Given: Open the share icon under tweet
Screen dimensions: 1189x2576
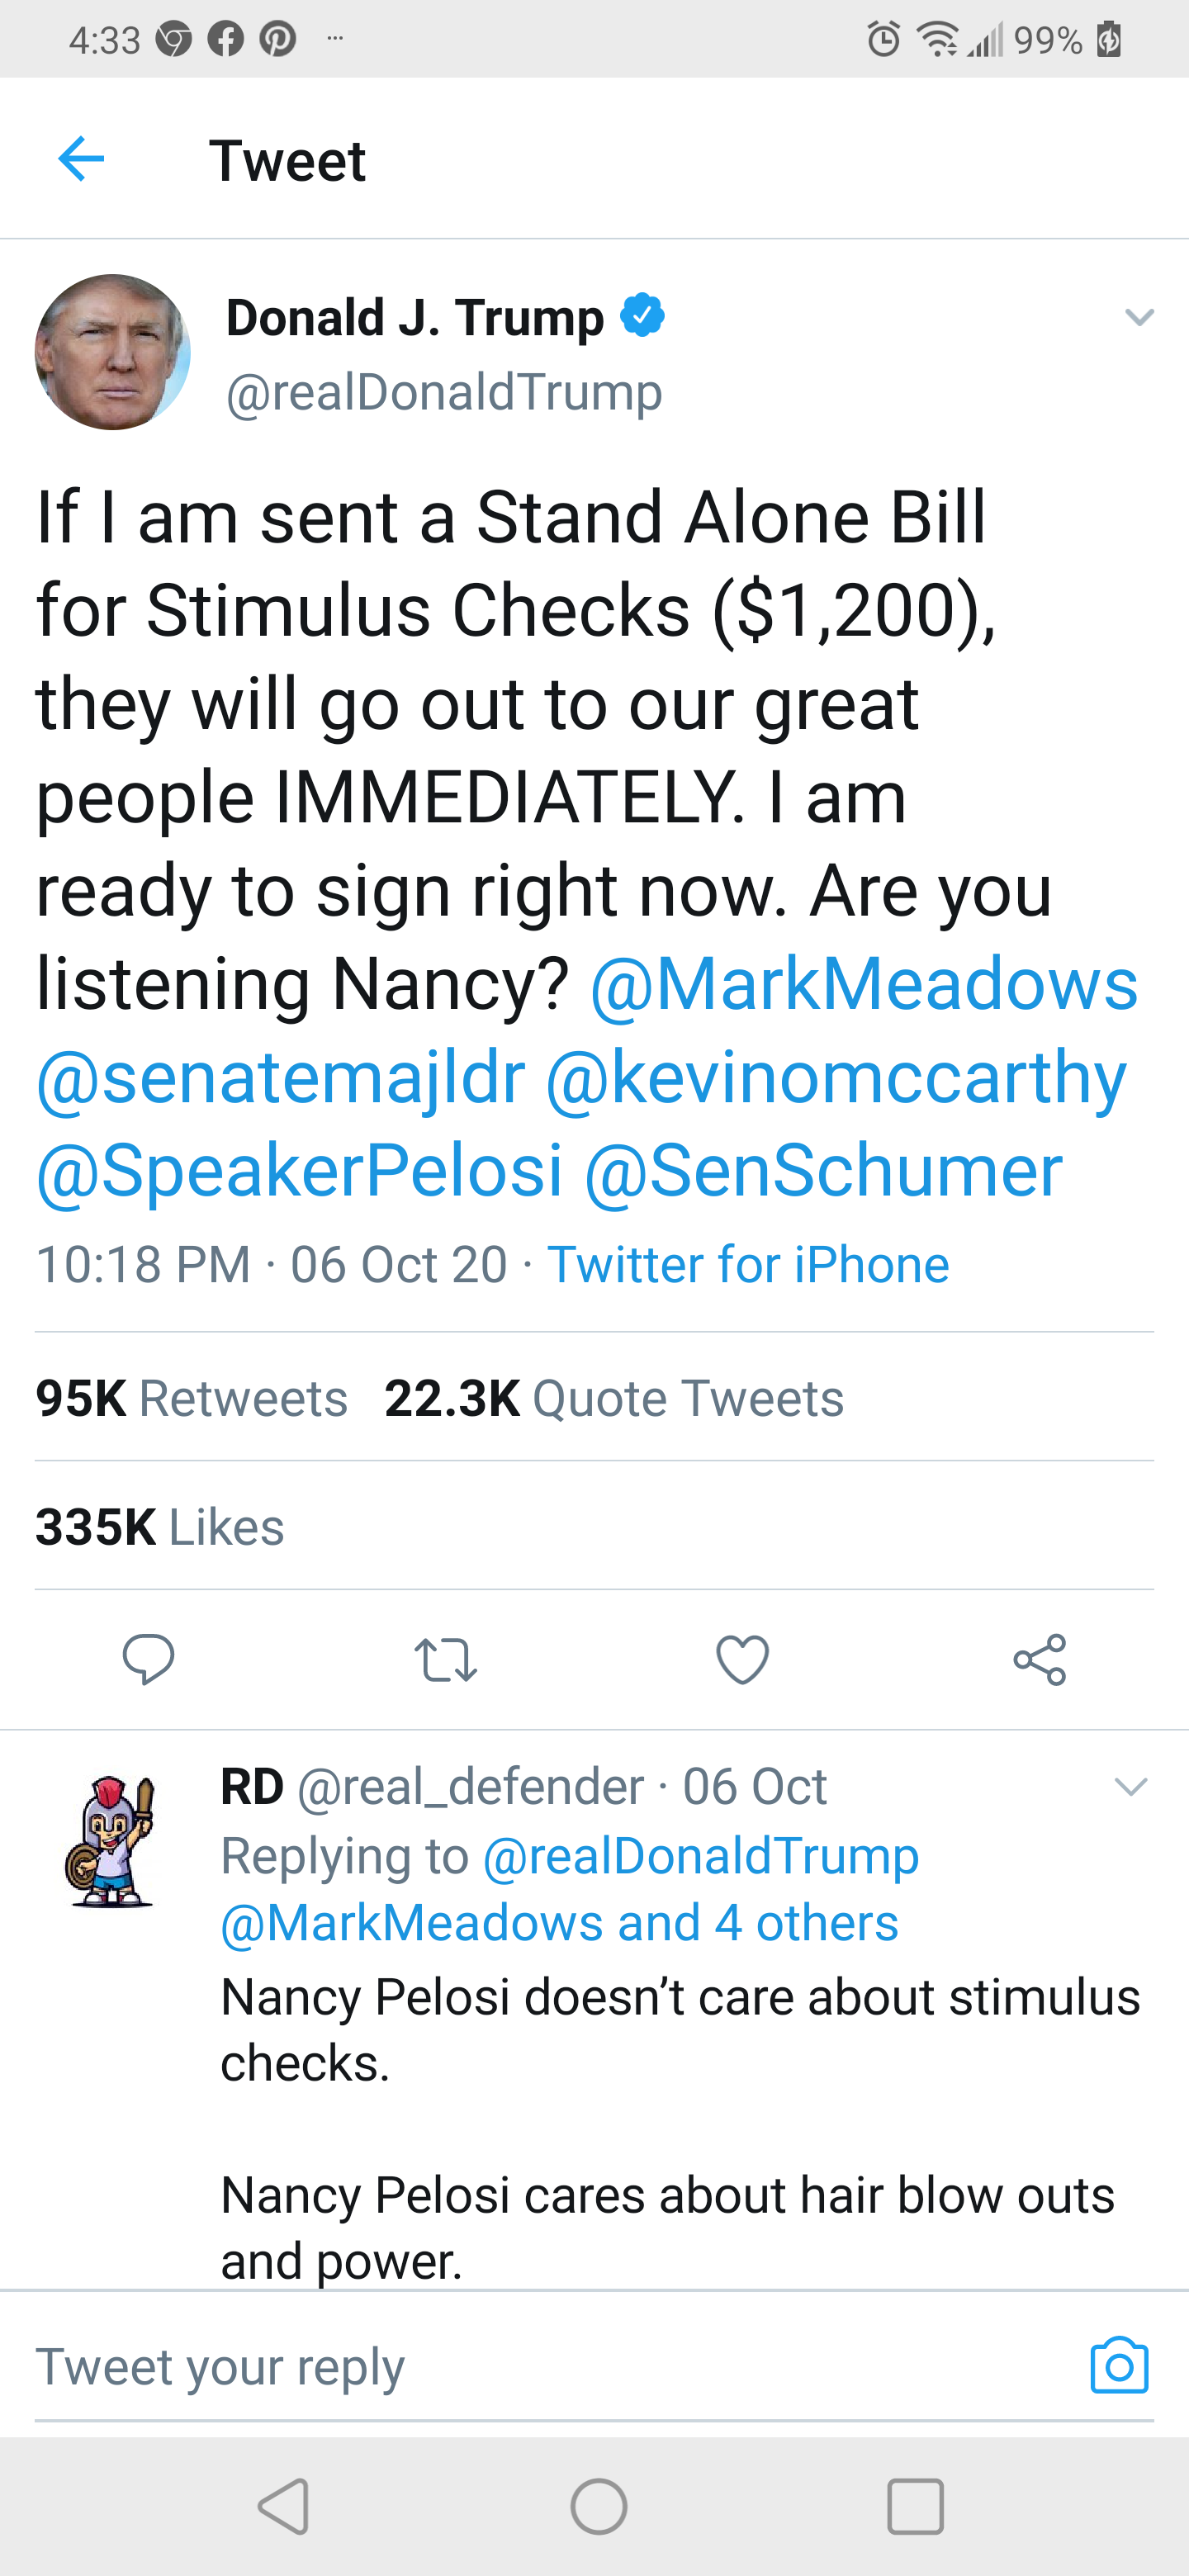Looking at the screenshot, I should click(1040, 1660).
